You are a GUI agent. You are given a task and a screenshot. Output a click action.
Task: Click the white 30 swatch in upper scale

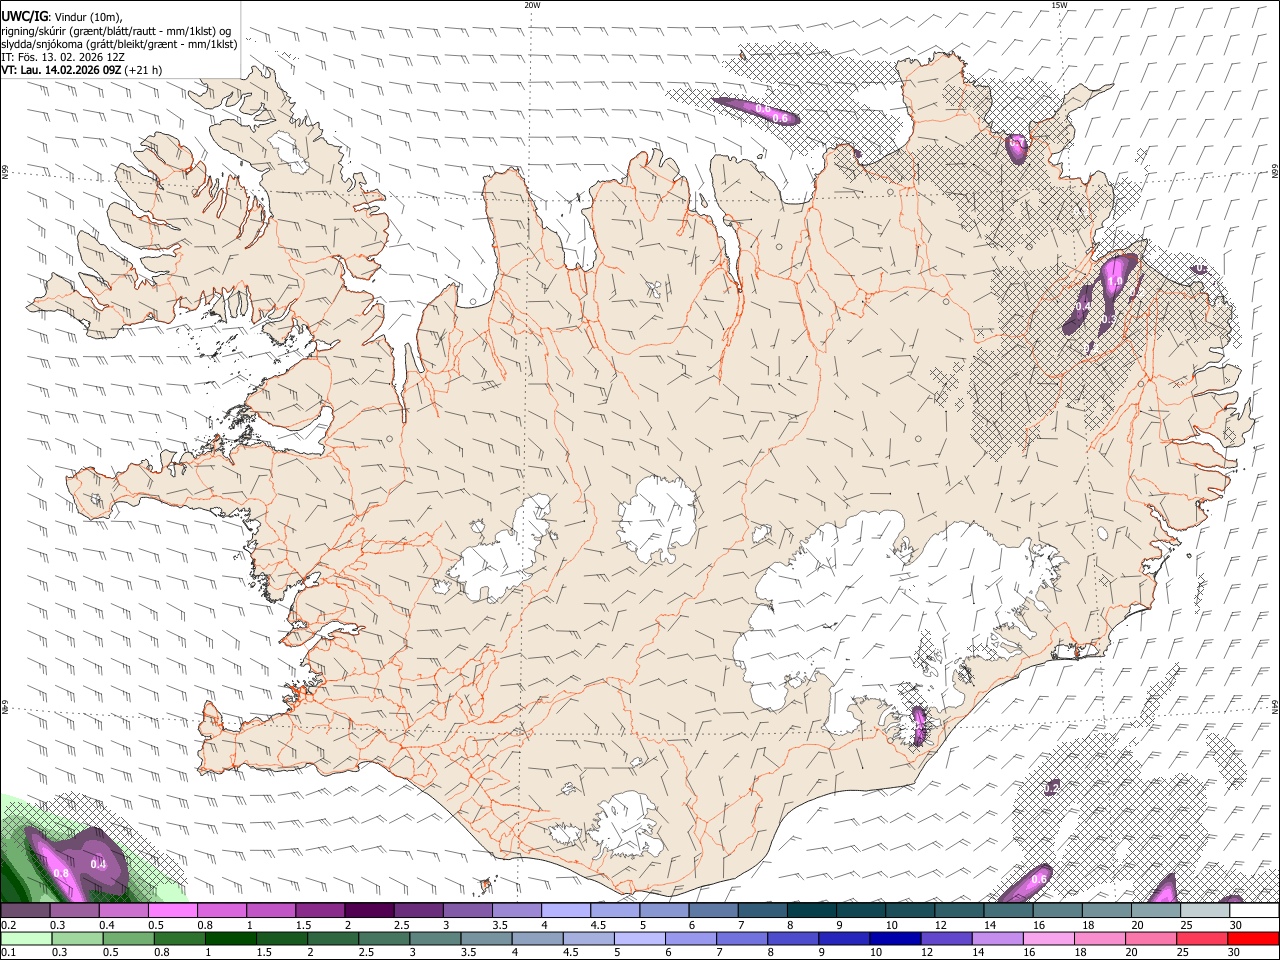pyautogui.click(x=1254, y=911)
